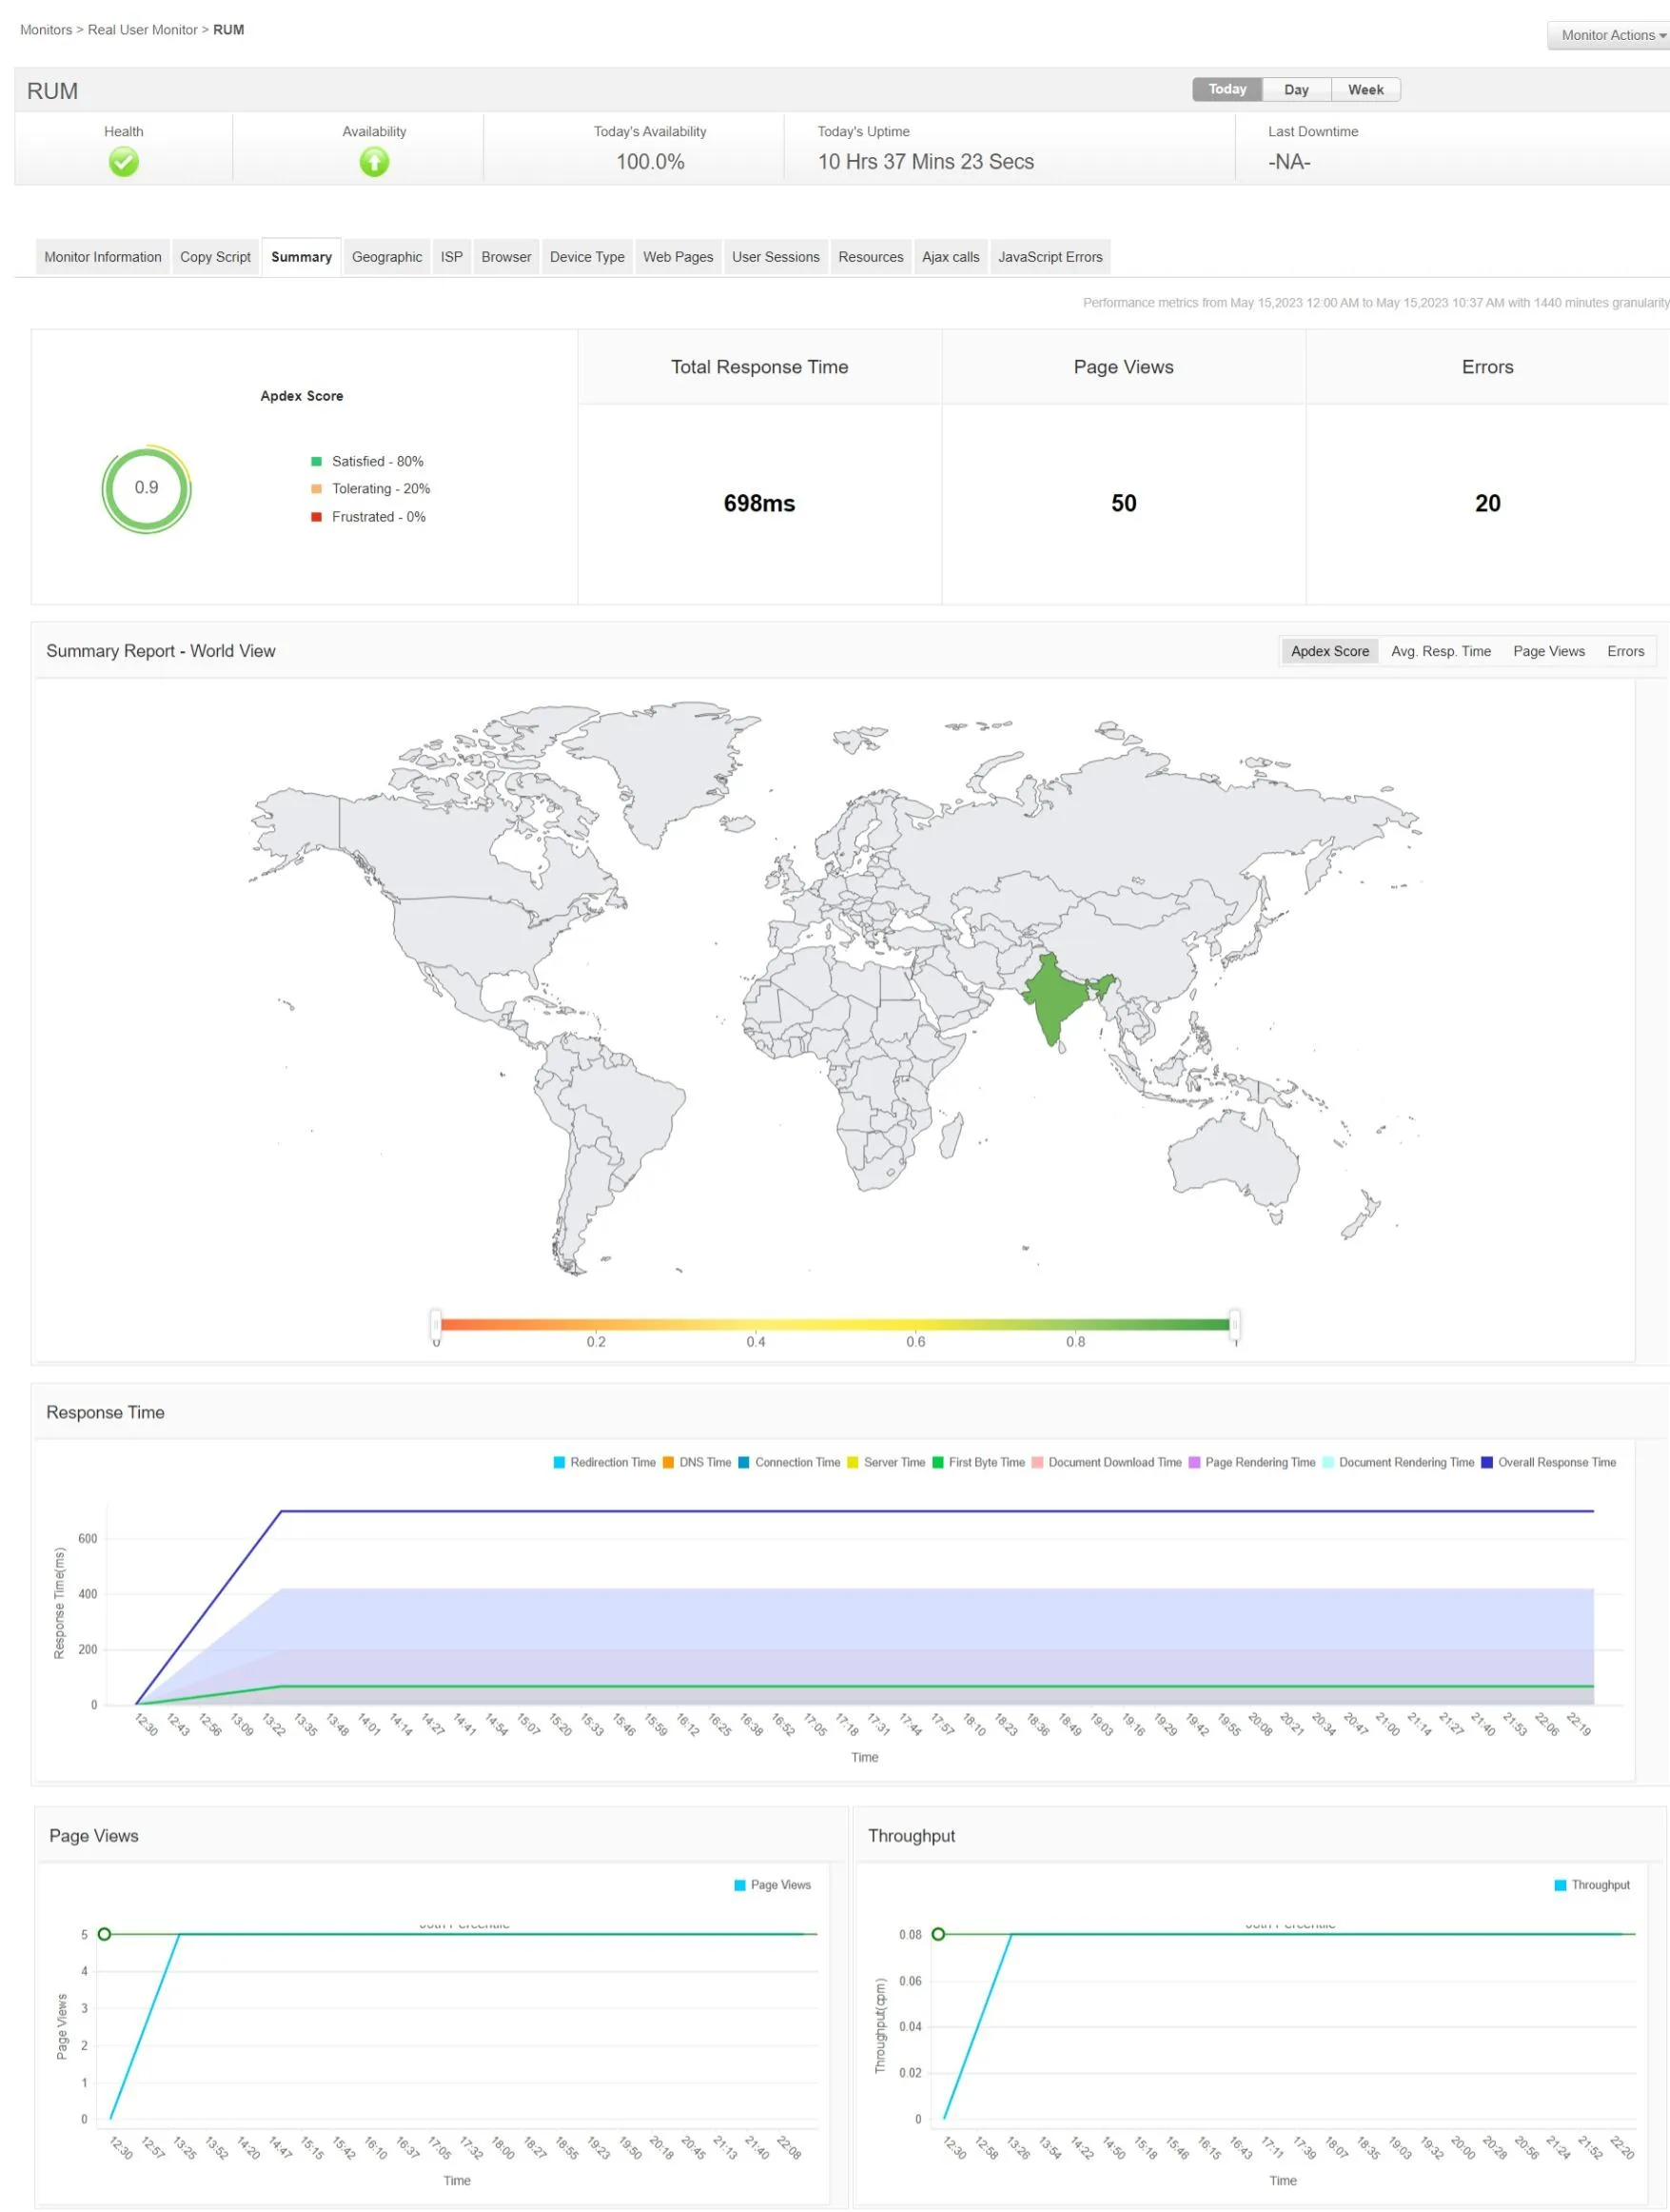Toggle Server Time series in legend

(886, 1463)
